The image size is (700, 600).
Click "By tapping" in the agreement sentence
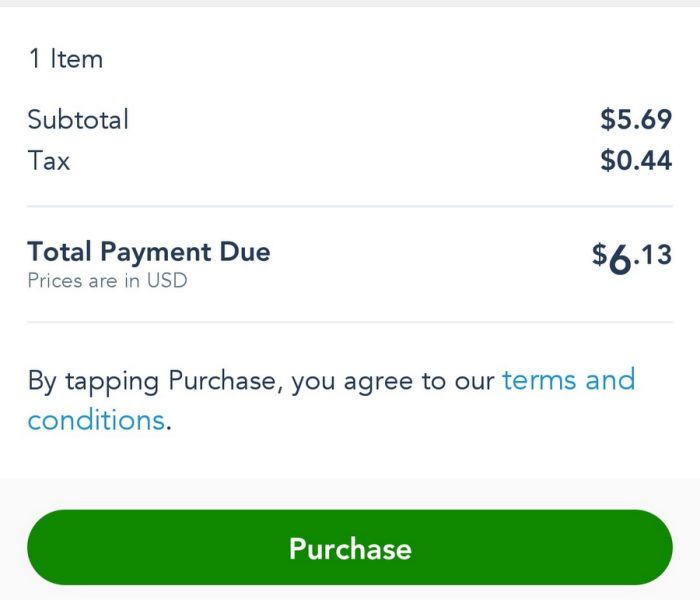coord(94,381)
